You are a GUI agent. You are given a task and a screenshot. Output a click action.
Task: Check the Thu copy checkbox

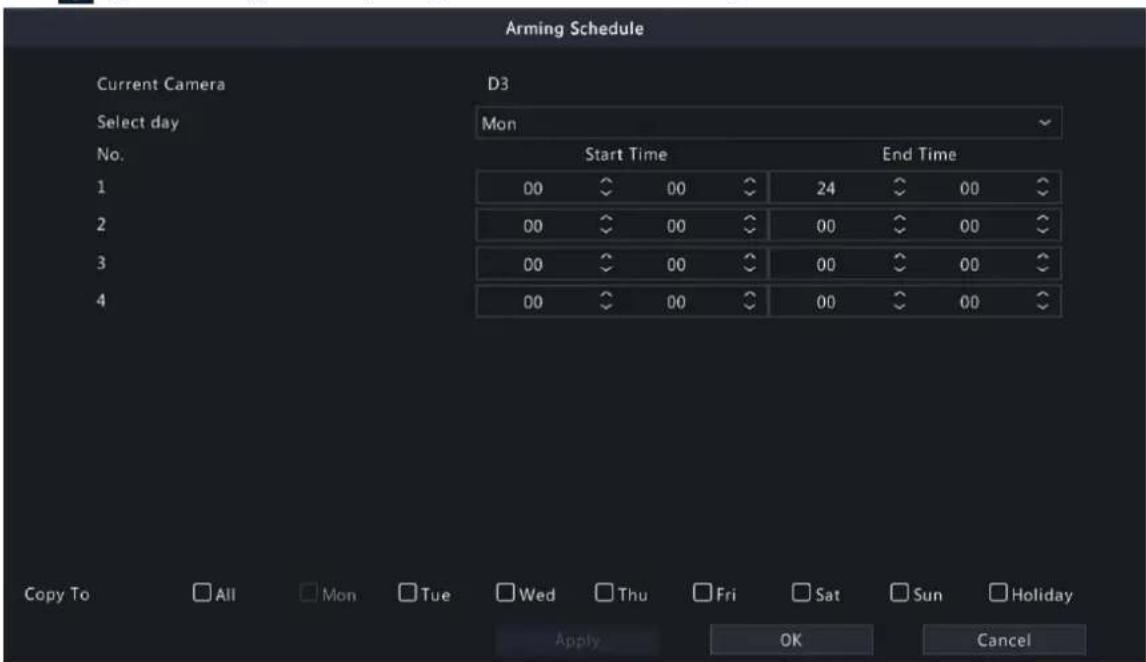pos(604,593)
